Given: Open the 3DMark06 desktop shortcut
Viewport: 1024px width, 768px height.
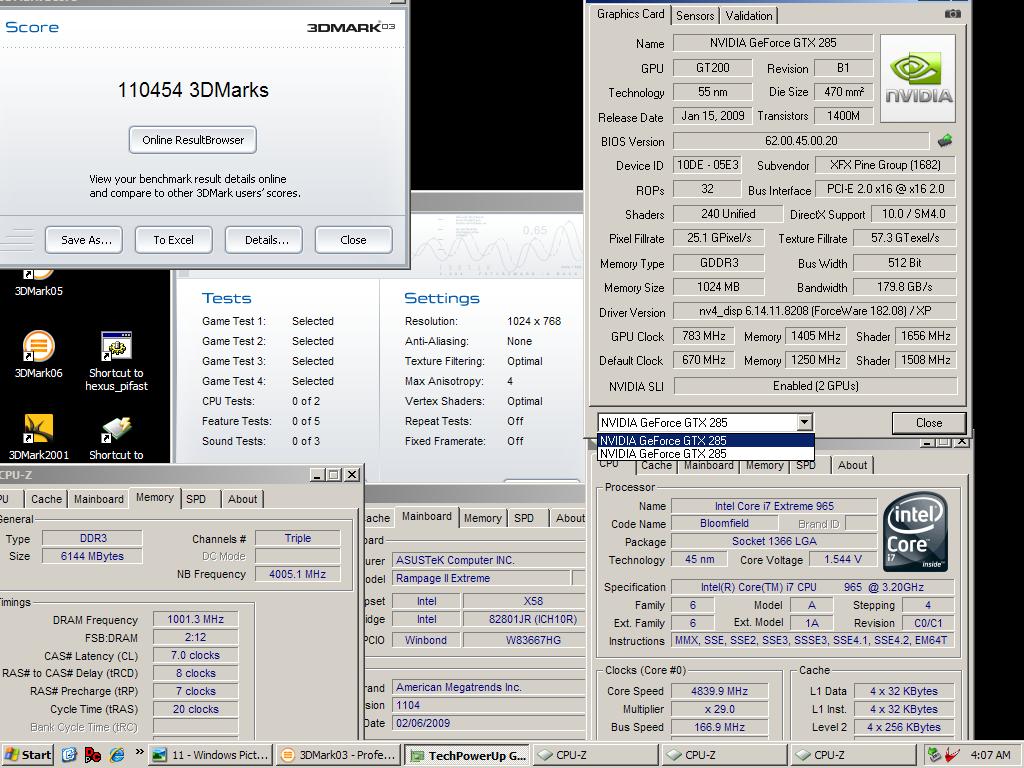Looking at the screenshot, I should point(39,355).
